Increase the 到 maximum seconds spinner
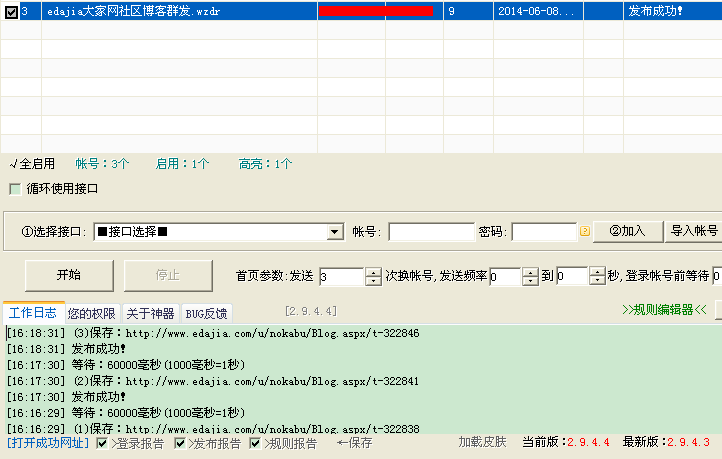The height and width of the screenshot is (459, 722). 597,272
